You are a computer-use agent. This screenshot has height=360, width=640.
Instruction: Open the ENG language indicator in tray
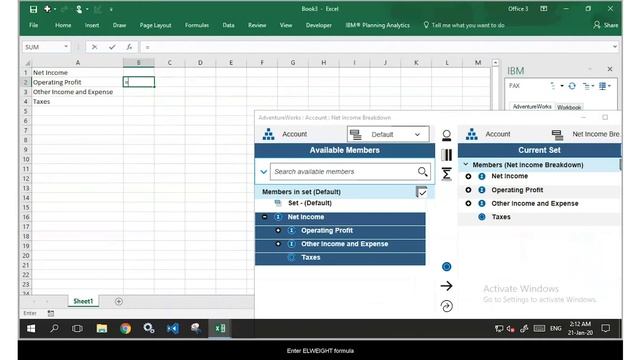(556, 329)
